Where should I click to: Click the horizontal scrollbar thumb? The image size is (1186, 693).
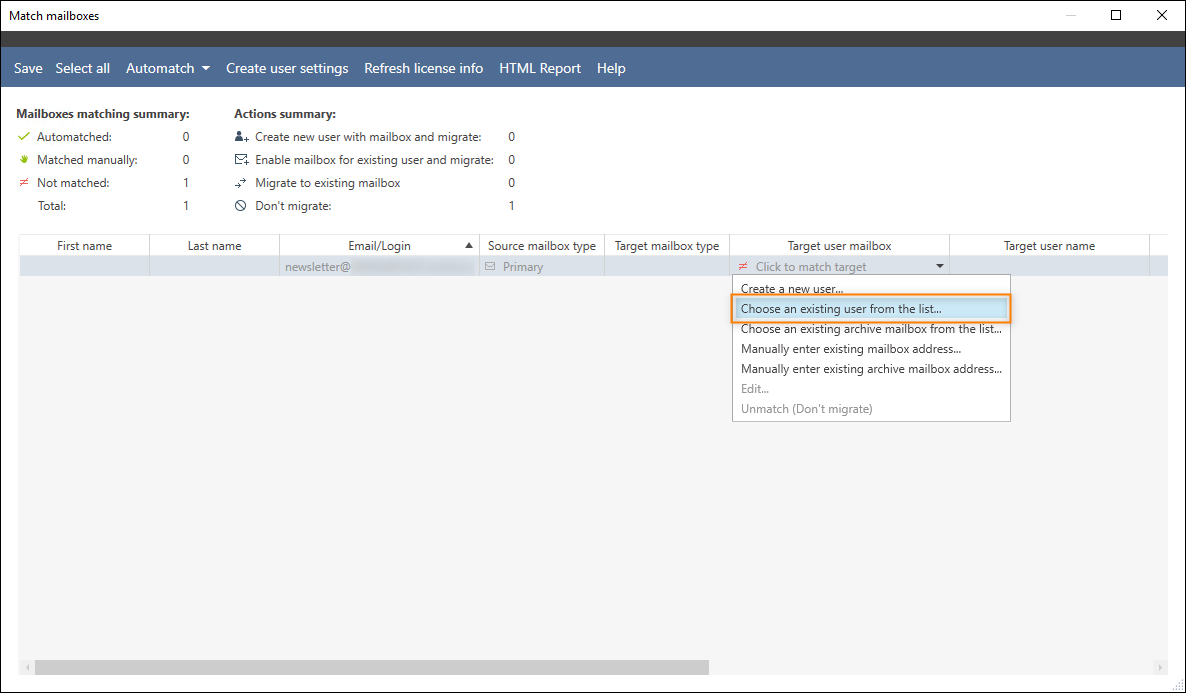coord(371,667)
